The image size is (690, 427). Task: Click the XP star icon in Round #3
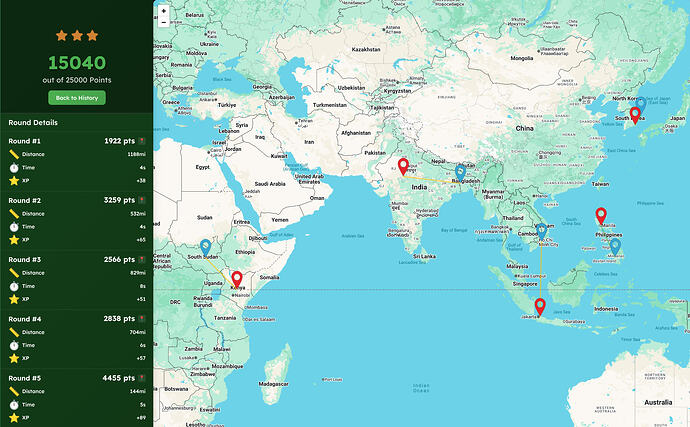coord(14,299)
